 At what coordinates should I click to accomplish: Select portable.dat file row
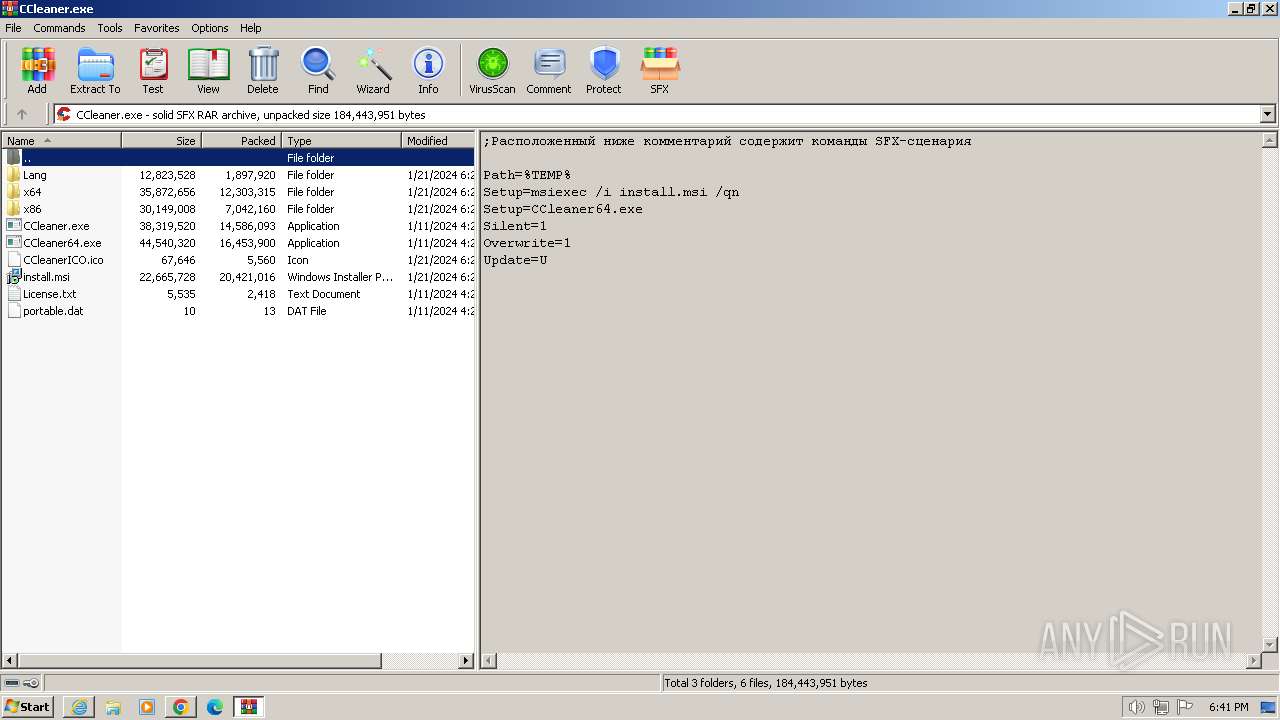point(238,311)
